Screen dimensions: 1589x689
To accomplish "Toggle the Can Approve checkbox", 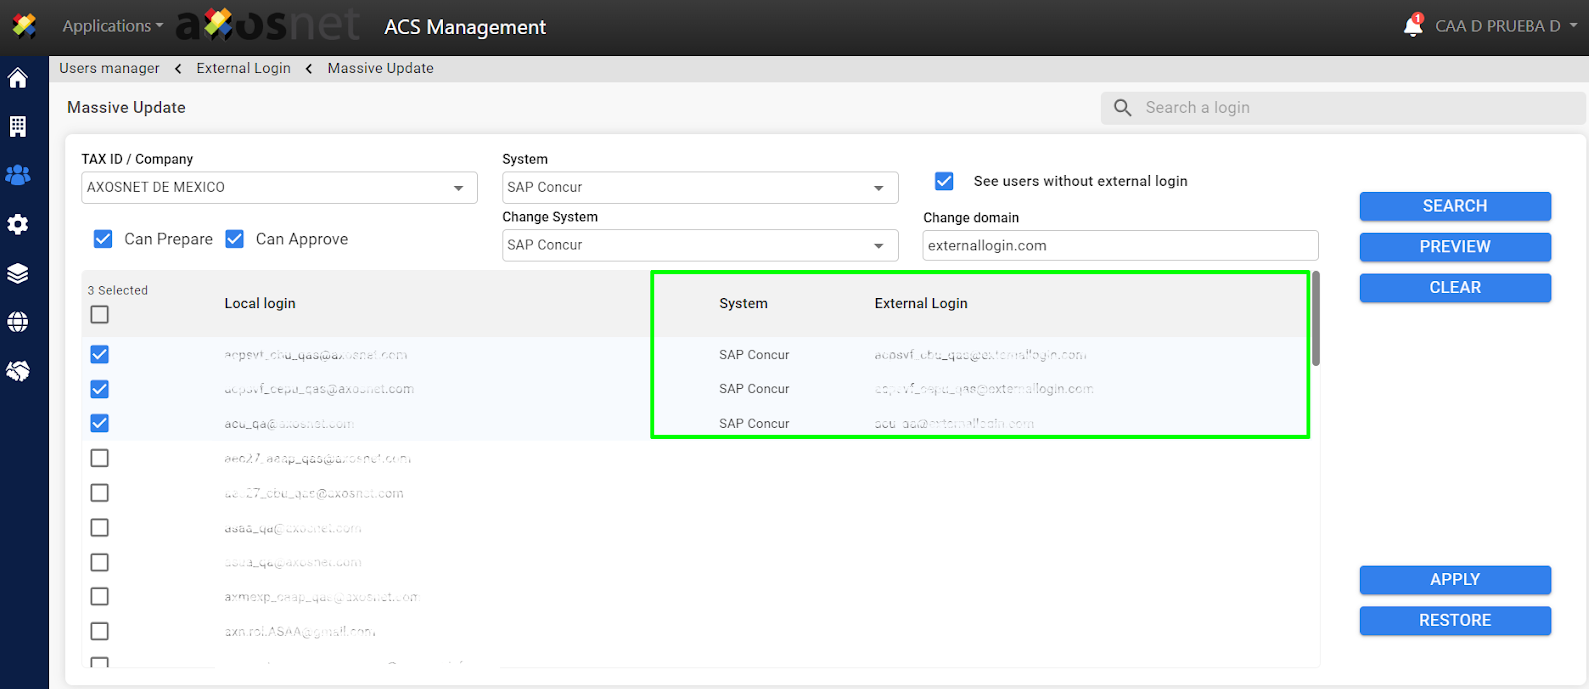I will (x=235, y=239).
